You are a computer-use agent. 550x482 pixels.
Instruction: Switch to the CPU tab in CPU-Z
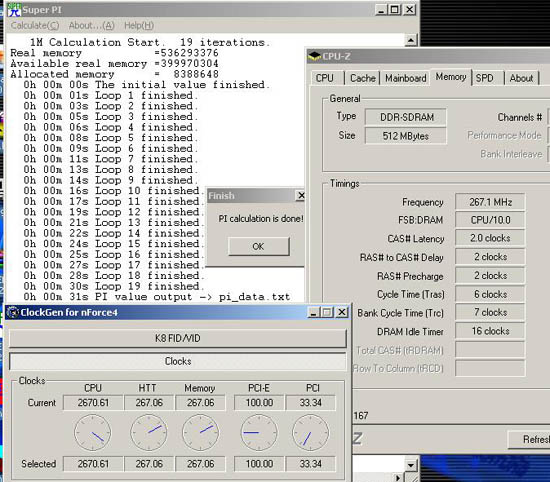click(324, 78)
